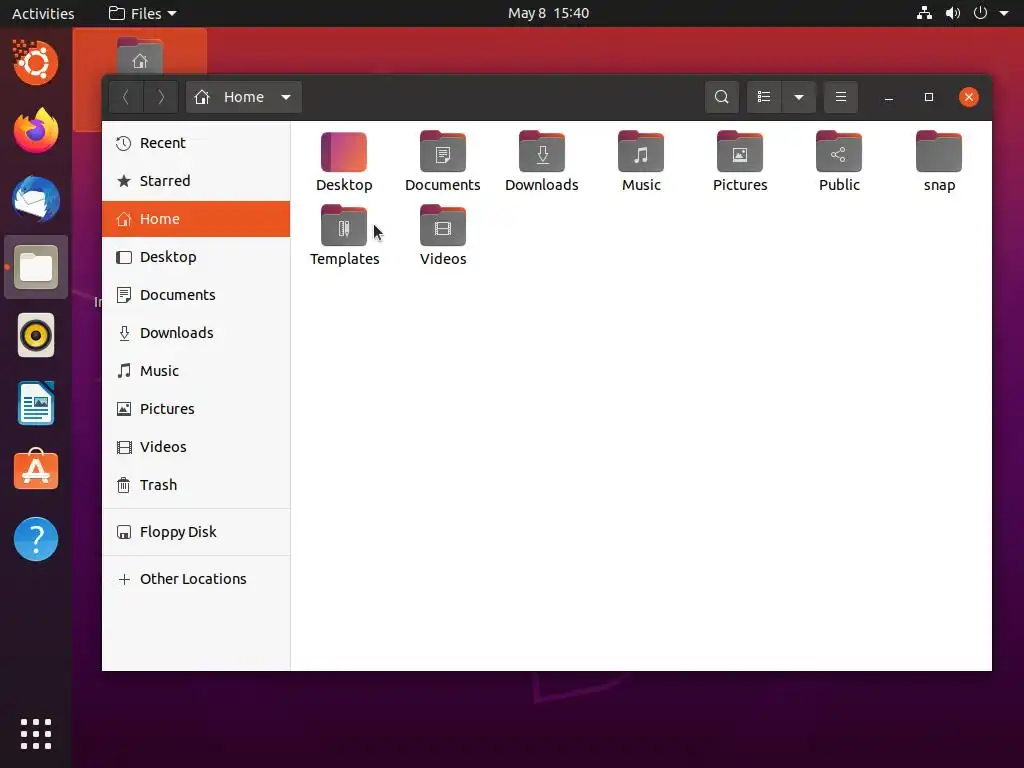This screenshot has height=768, width=1024.
Task: Open Floppy Disk in the sidebar
Action: 196,532
